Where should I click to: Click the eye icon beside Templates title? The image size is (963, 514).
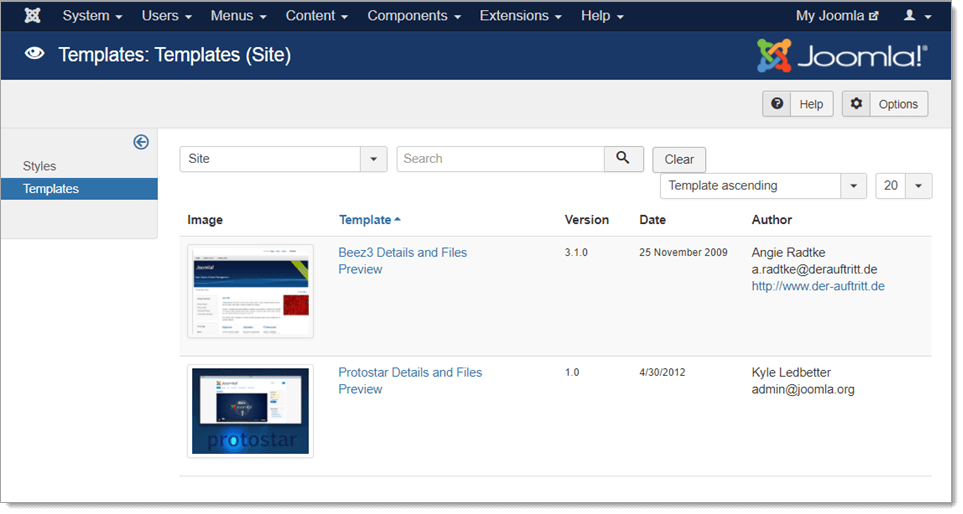coord(34,54)
